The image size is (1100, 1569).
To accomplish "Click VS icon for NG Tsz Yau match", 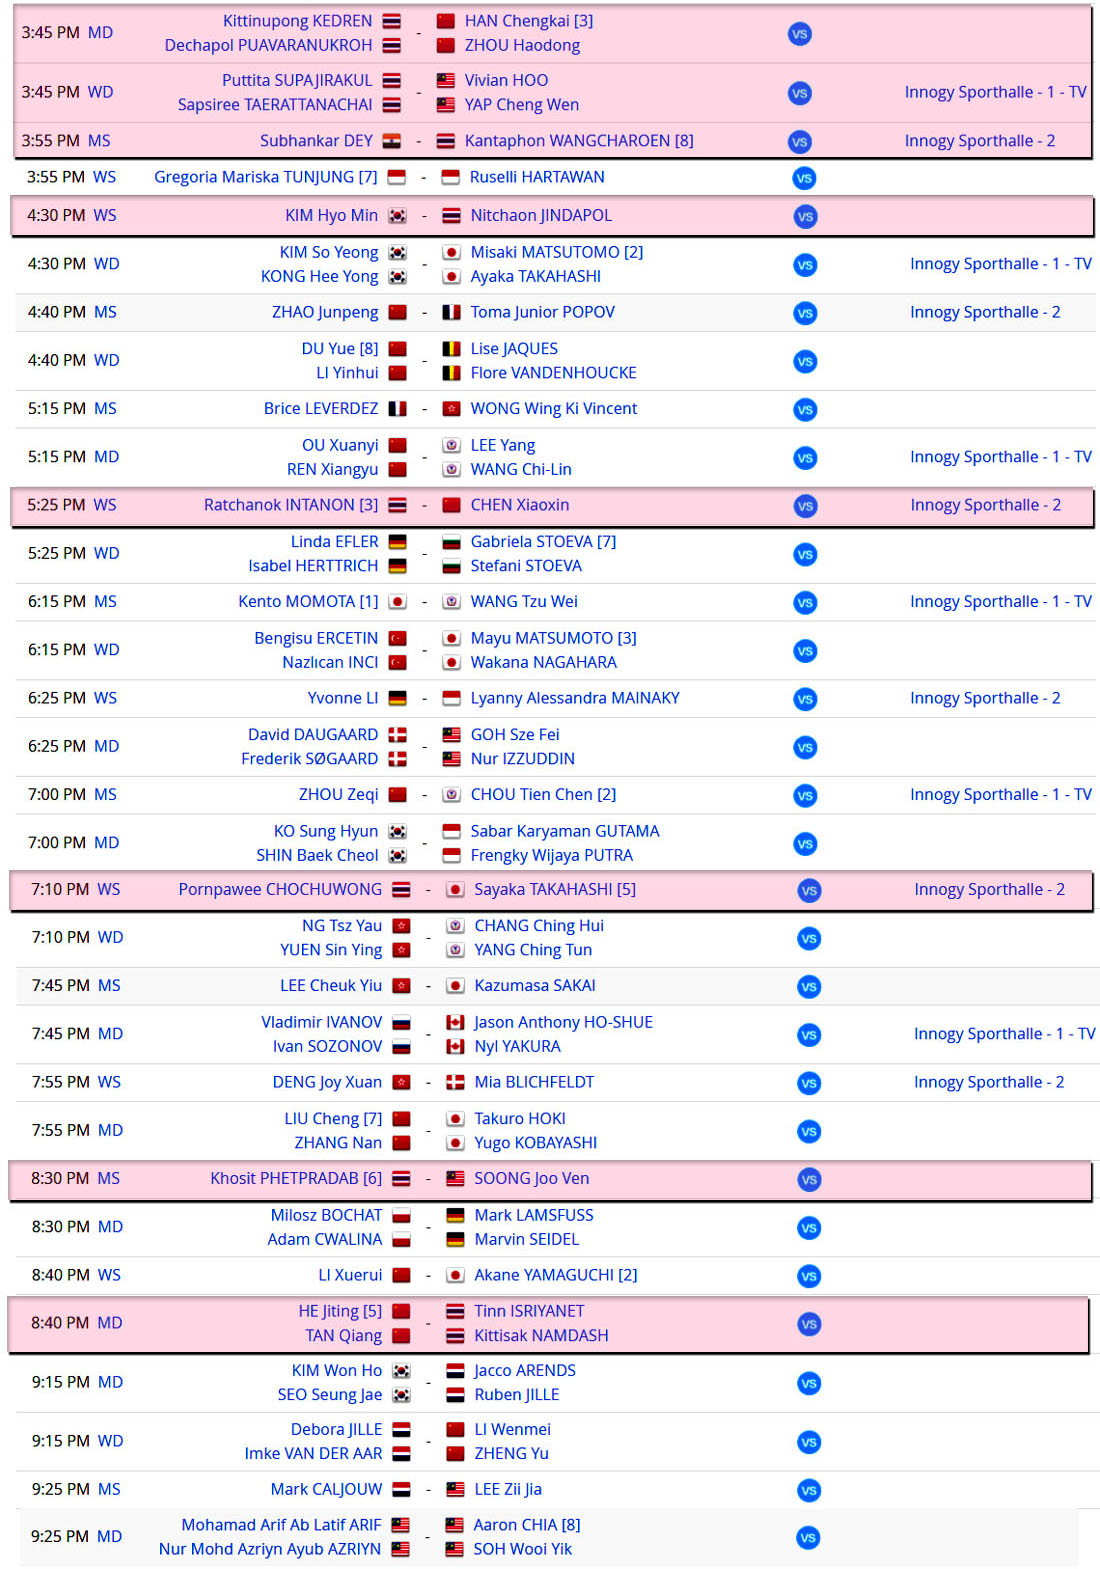I will coord(809,939).
